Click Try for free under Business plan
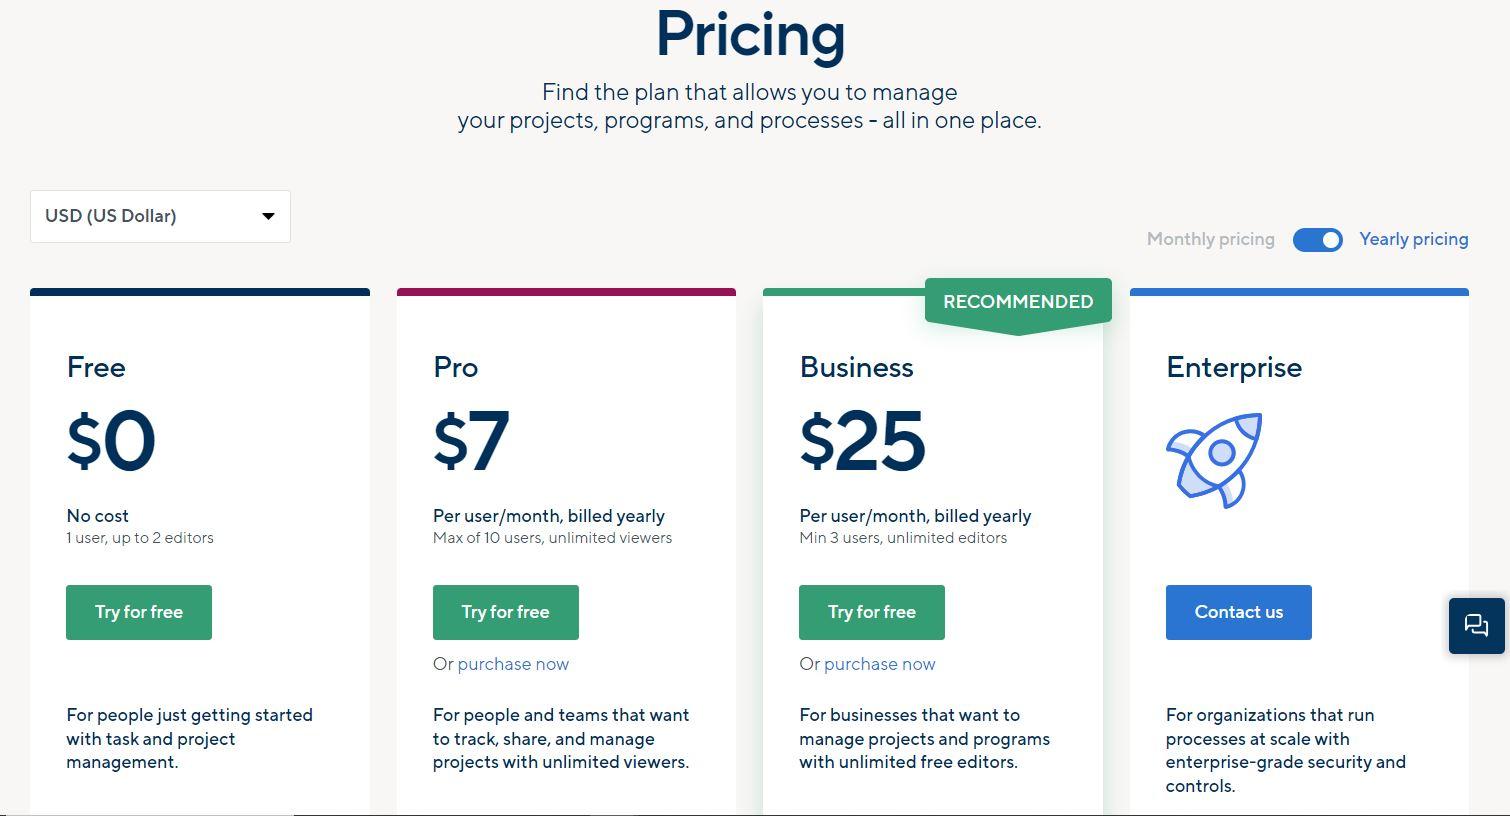The height and width of the screenshot is (816, 1510). tap(872, 612)
